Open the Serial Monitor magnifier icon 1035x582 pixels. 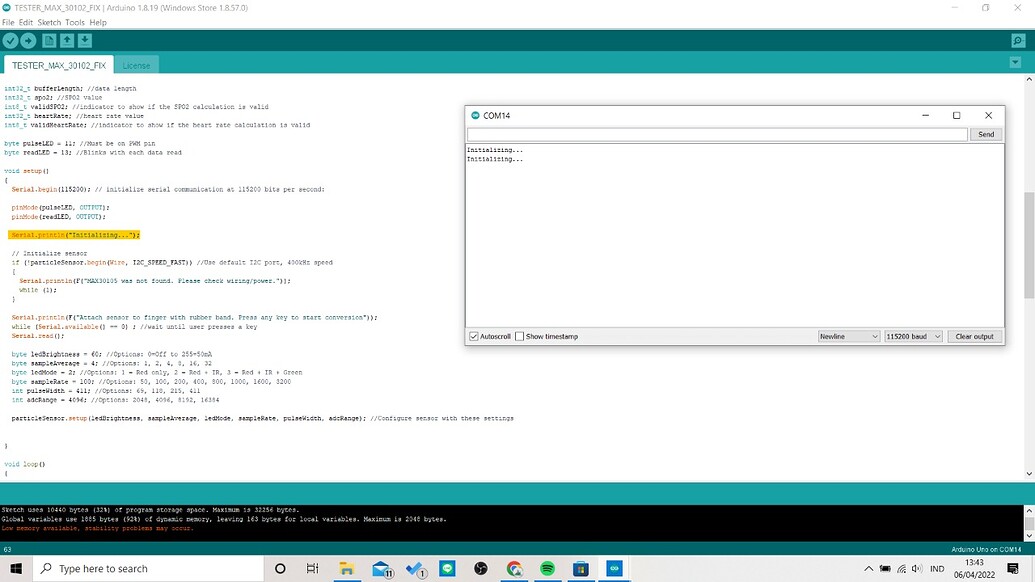tap(1019, 41)
